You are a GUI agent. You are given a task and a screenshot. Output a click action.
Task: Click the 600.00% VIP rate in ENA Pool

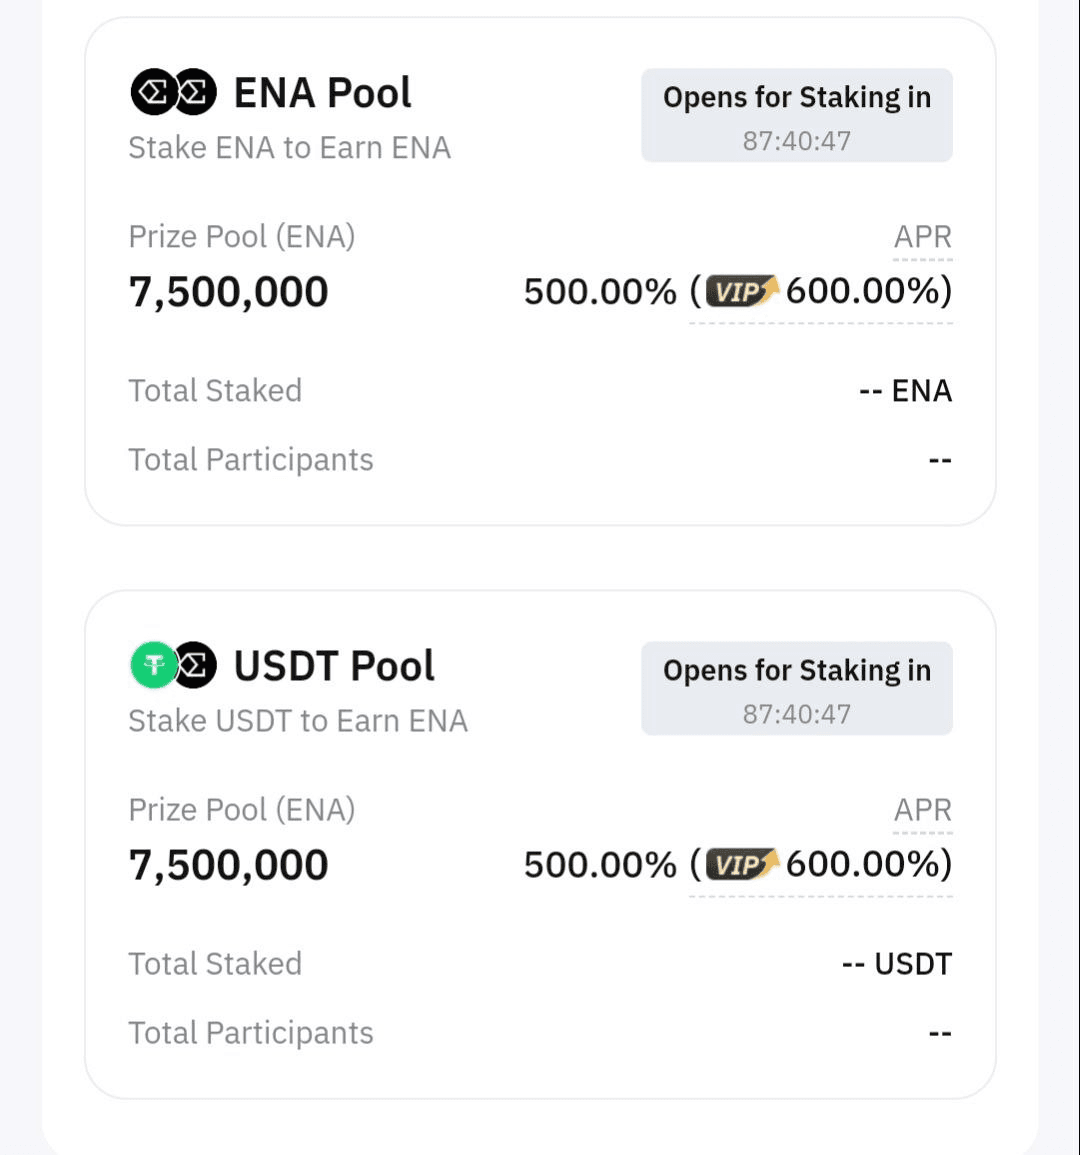tap(862, 291)
